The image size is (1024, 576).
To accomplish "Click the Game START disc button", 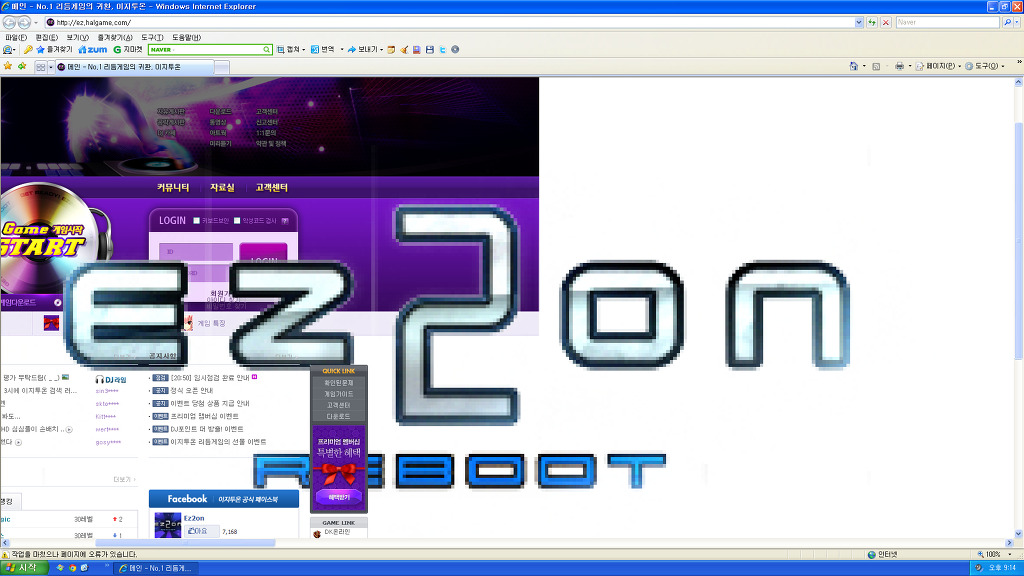I will pyautogui.click(x=45, y=238).
